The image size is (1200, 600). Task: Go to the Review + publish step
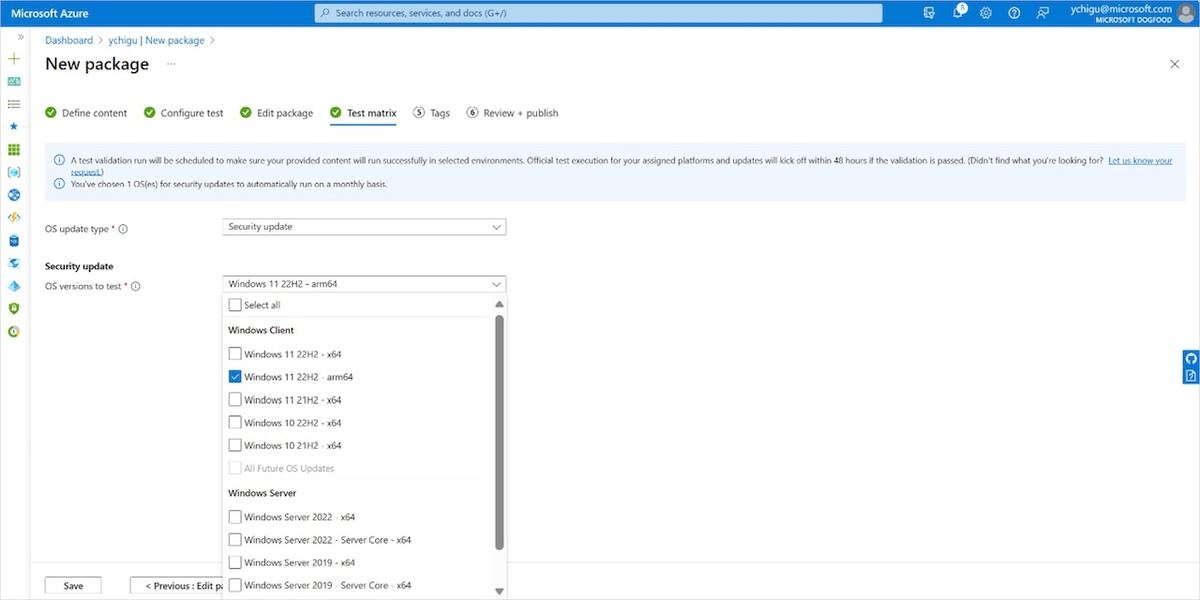512,113
